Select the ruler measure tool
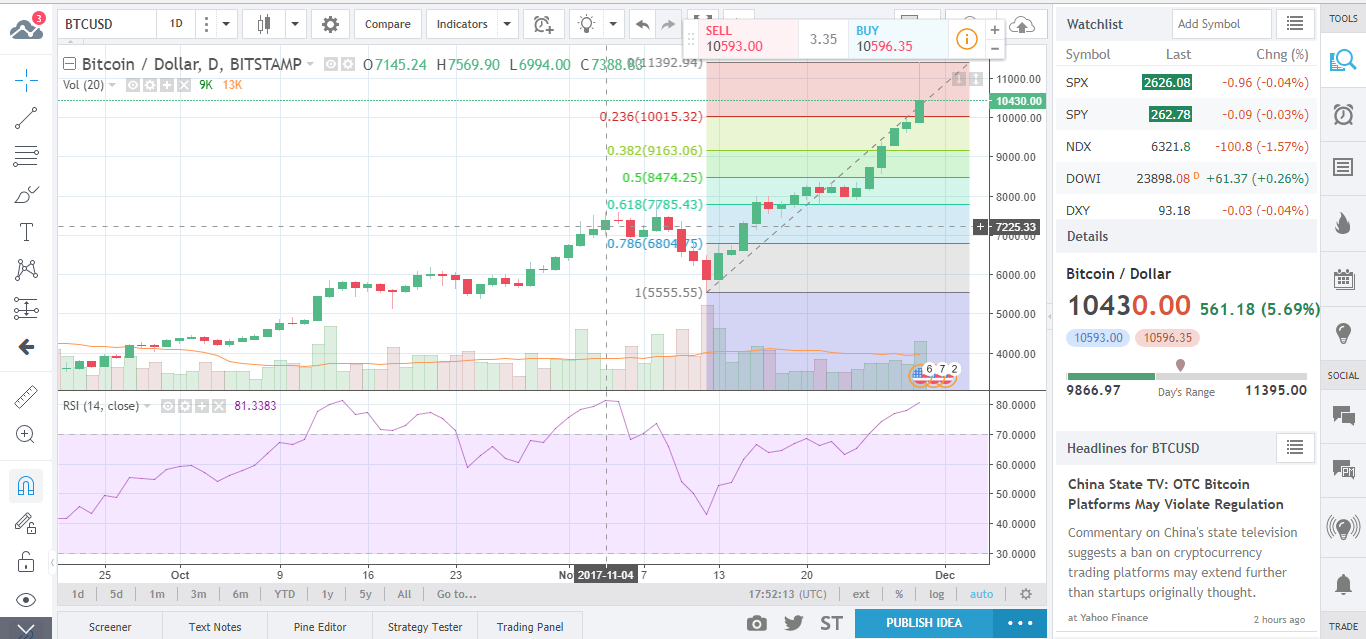This screenshot has width=1366, height=639. tap(27, 397)
